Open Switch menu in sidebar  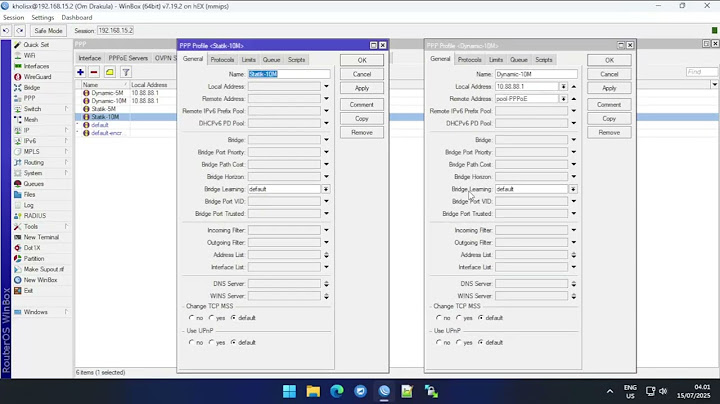pyautogui.click(x=32, y=109)
